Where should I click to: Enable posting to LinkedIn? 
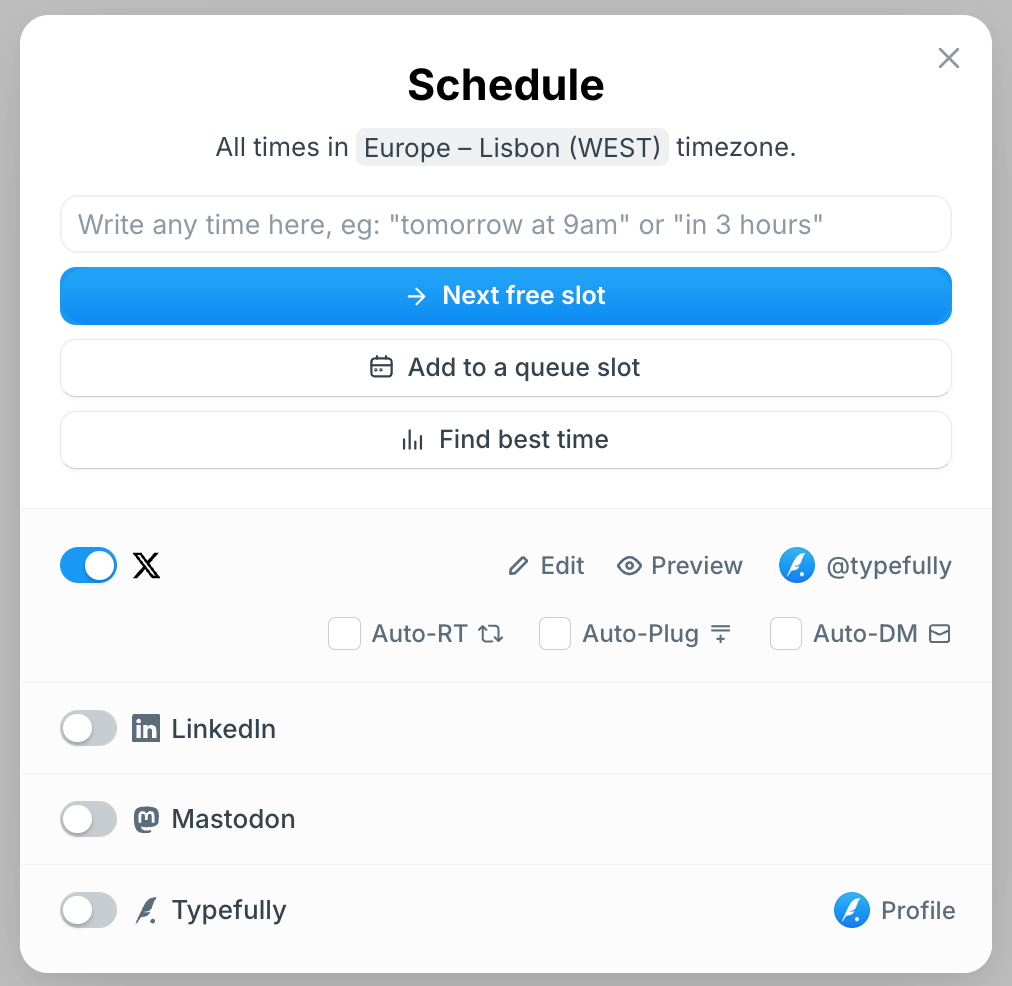click(88, 728)
